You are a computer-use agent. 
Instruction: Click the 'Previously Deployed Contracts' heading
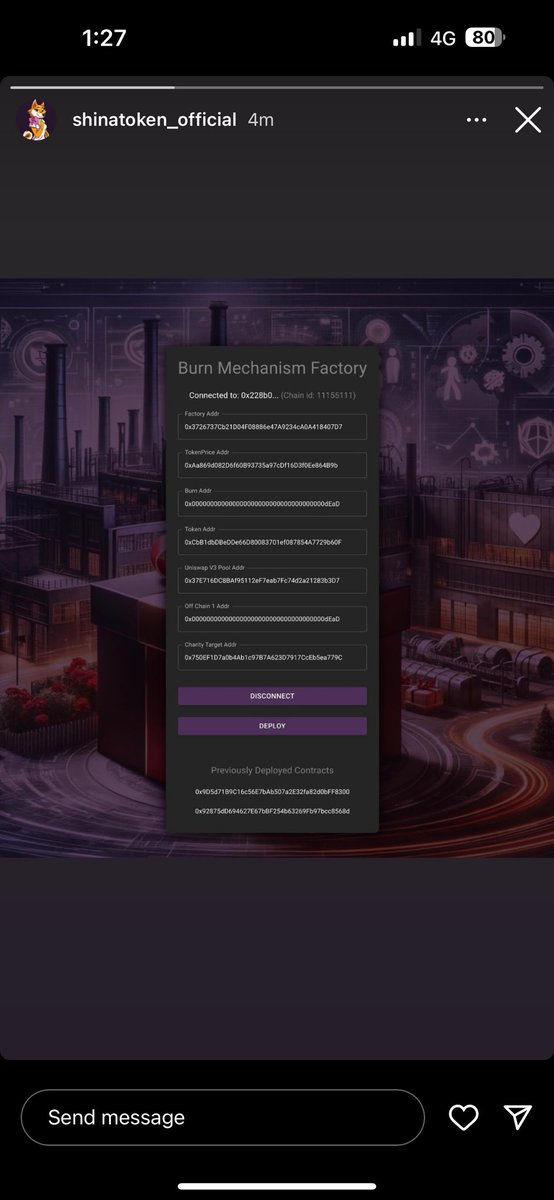(x=272, y=771)
